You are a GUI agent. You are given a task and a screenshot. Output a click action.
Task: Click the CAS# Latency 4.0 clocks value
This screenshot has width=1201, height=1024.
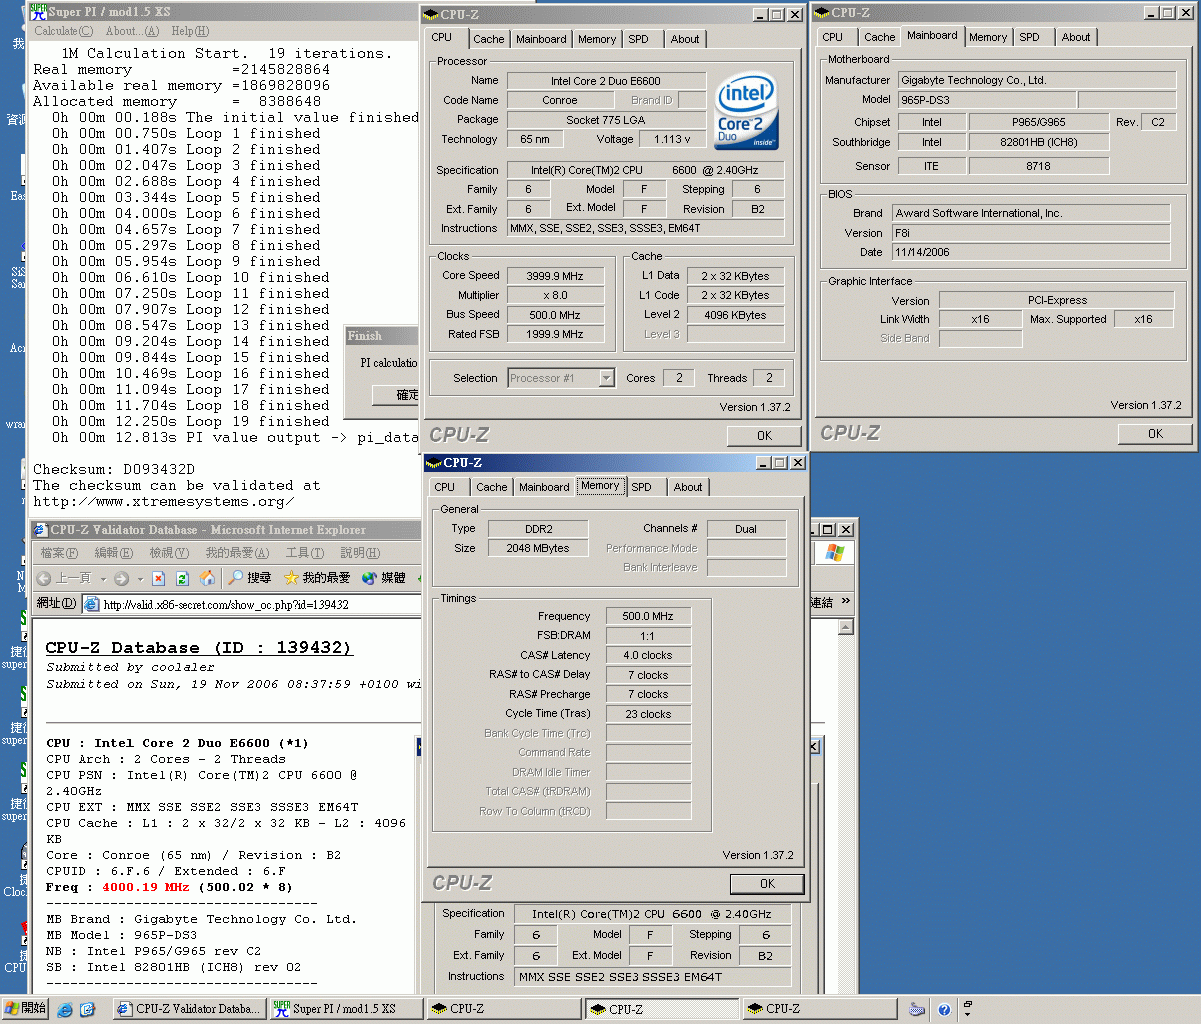(x=648, y=655)
